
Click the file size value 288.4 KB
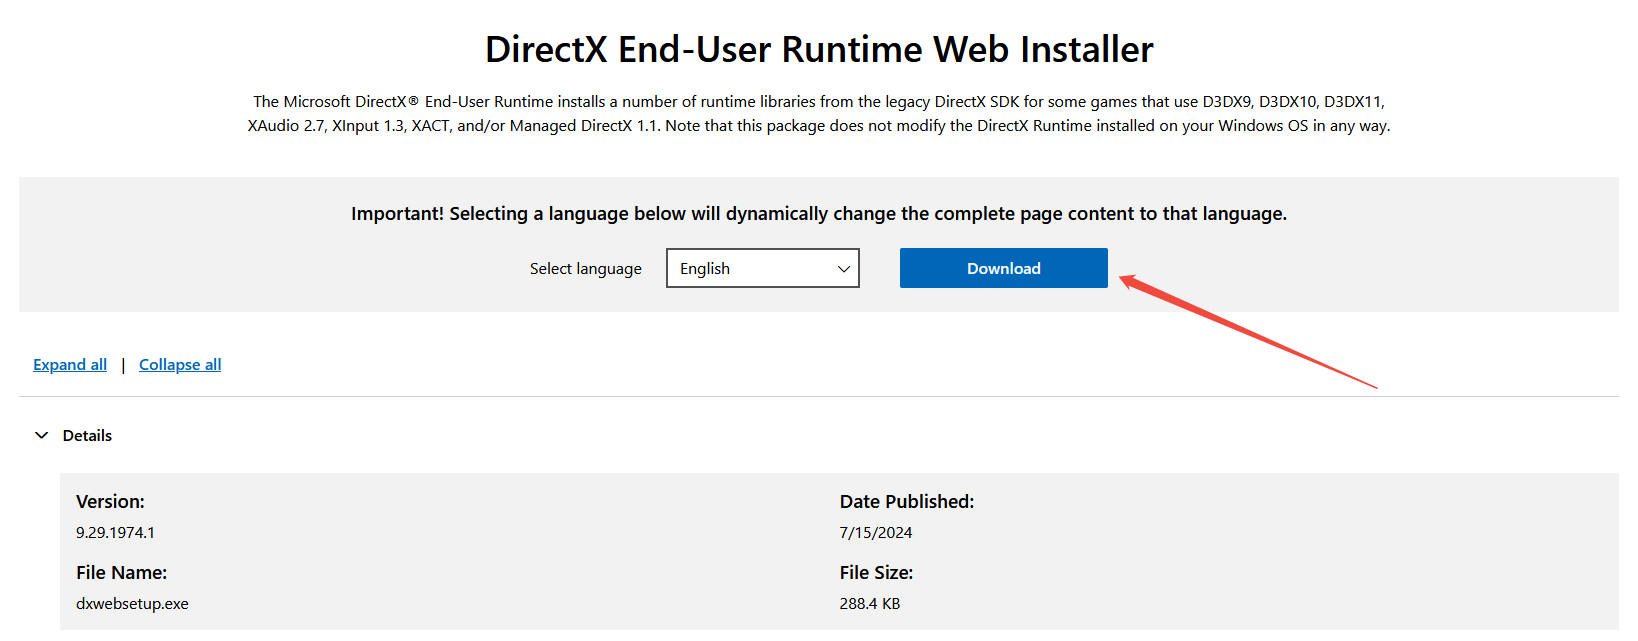point(870,604)
